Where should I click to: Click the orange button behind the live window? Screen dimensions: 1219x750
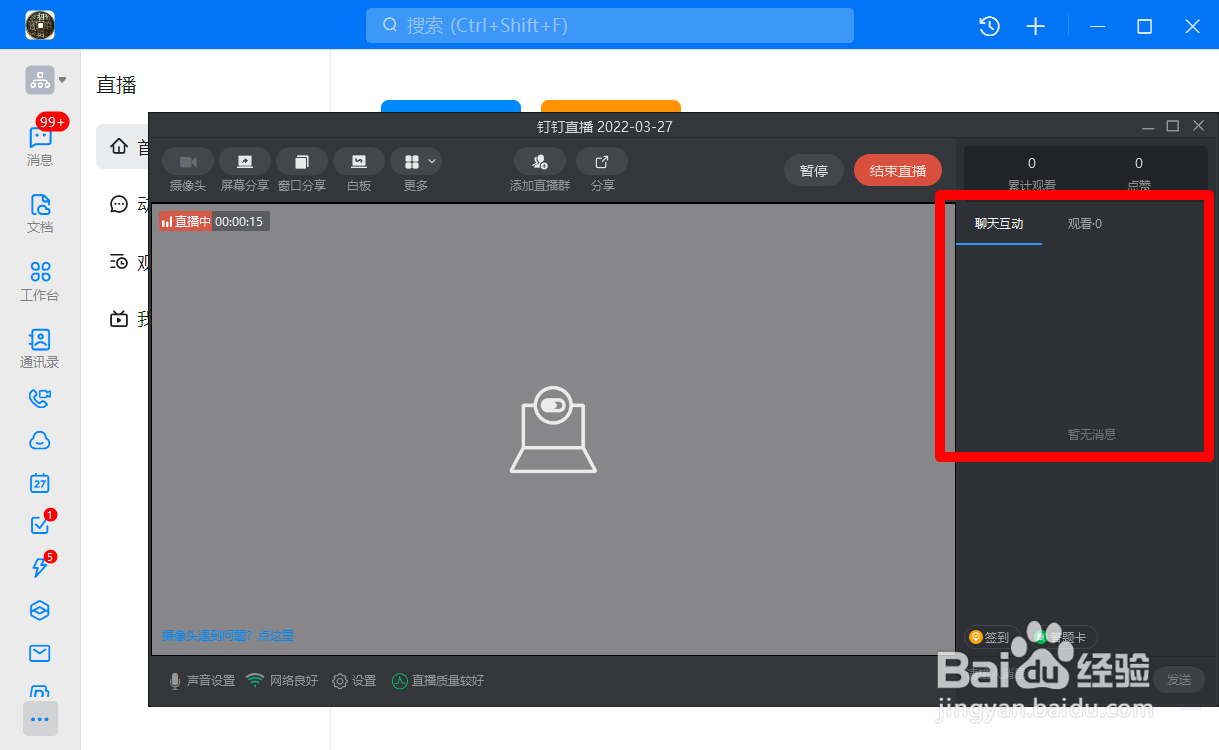coord(611,106)
